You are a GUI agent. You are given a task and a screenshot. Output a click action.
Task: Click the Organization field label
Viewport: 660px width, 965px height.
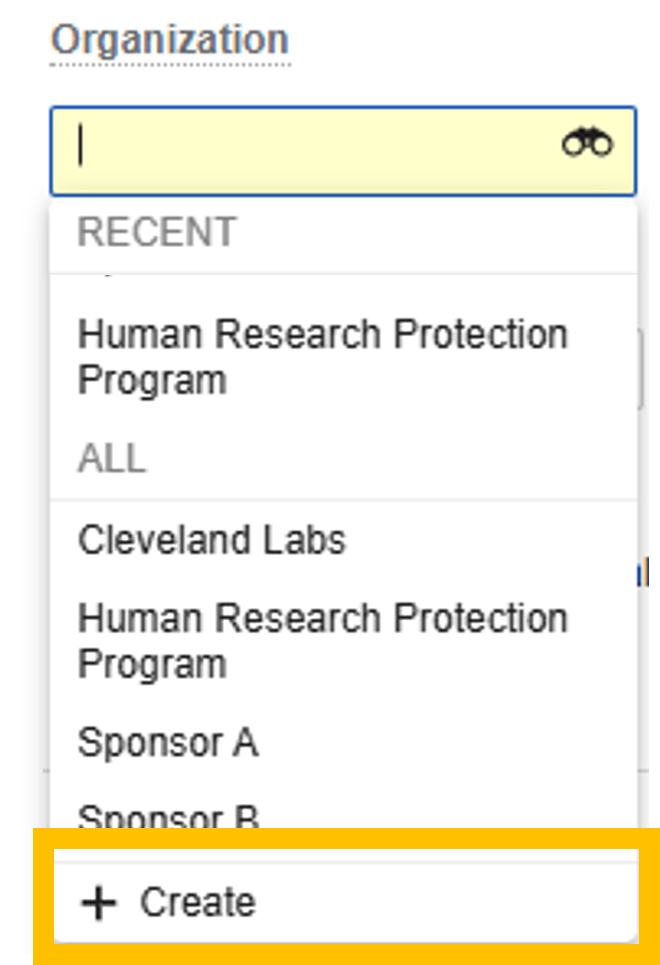click(x=170, y=40)
